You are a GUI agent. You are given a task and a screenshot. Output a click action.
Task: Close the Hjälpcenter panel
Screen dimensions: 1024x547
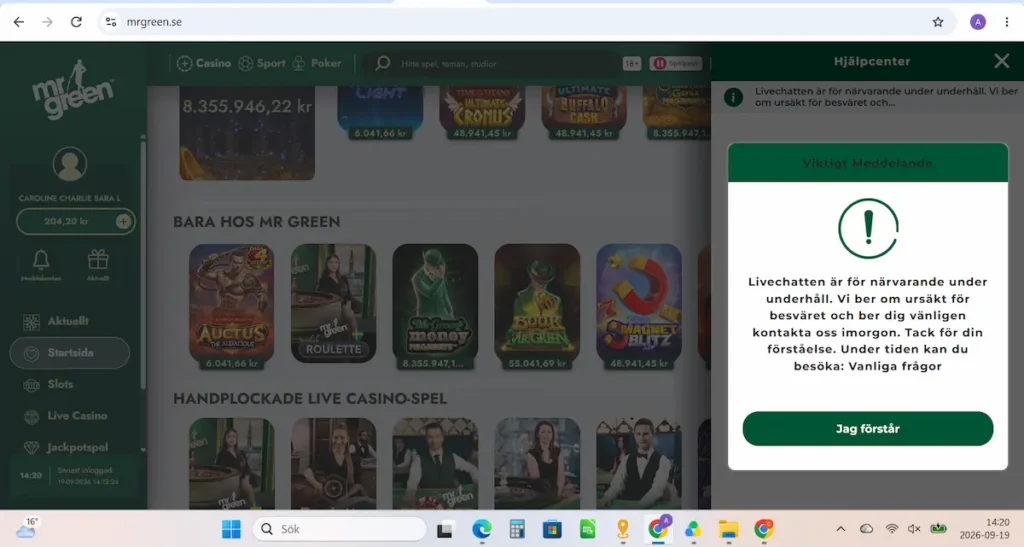tap(1001, 61)
